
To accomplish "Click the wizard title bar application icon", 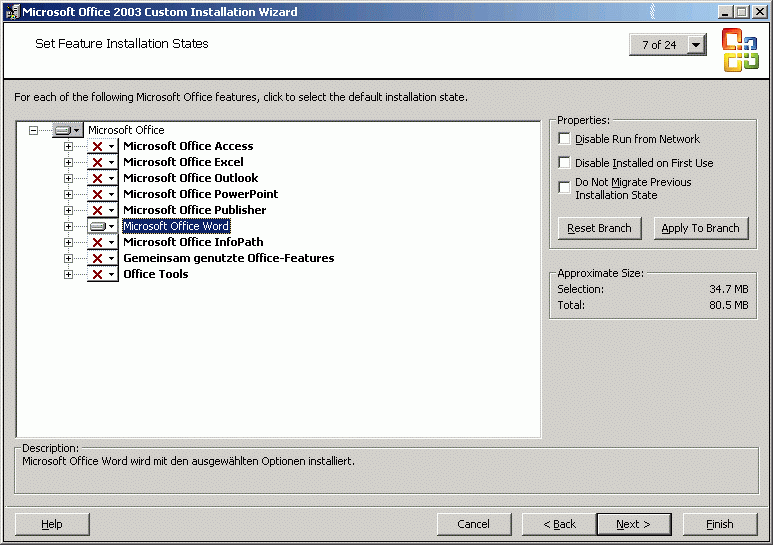I will point(12,12).
